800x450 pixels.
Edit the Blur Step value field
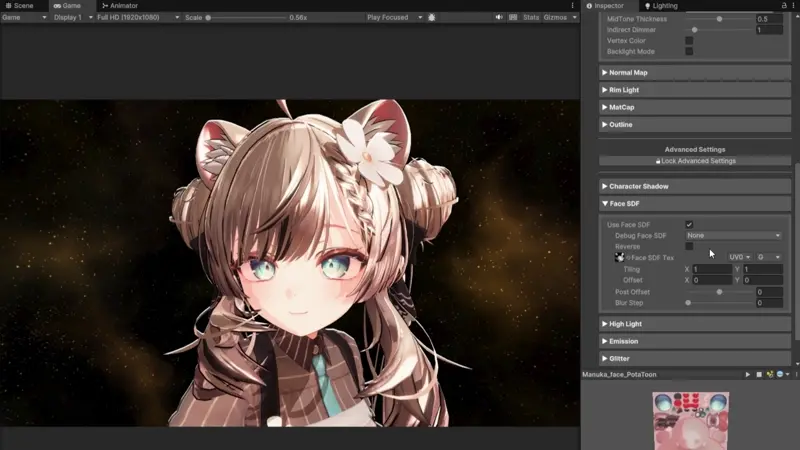pos(769,303)
